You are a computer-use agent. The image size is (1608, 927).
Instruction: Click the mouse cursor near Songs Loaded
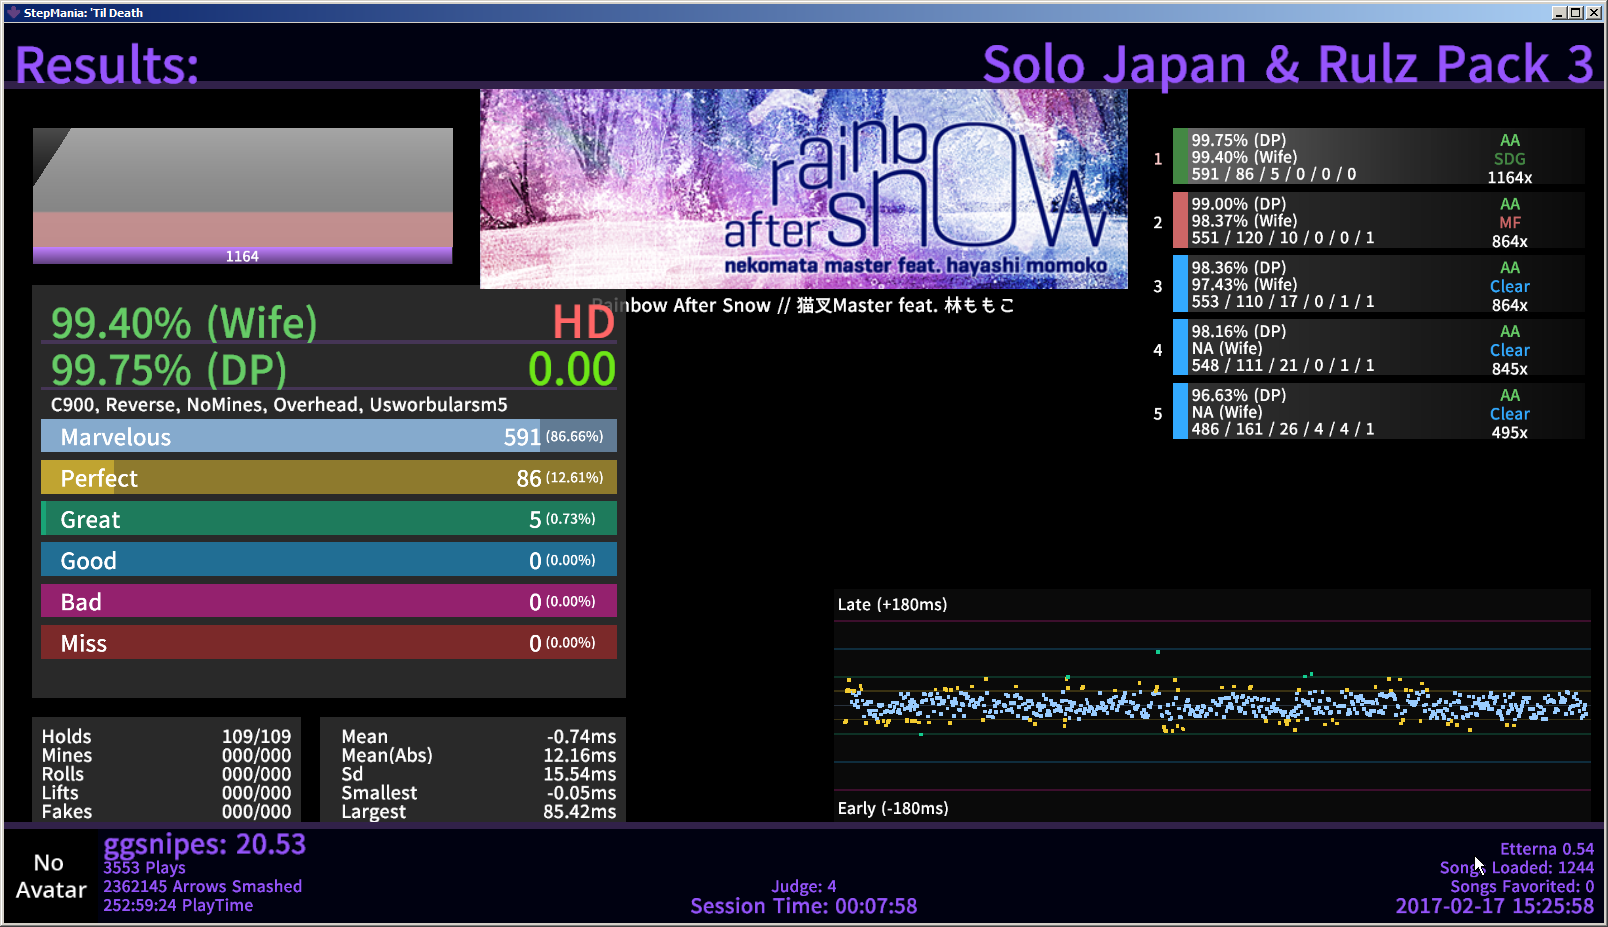[1479, 865]
